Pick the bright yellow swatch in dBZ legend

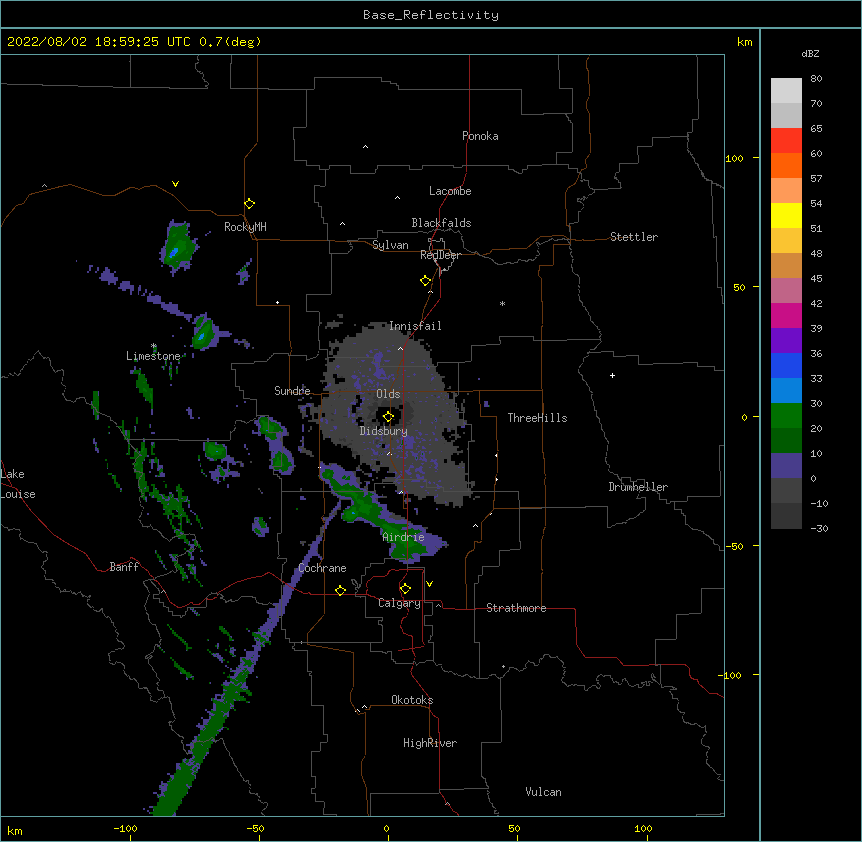(786, 215)
